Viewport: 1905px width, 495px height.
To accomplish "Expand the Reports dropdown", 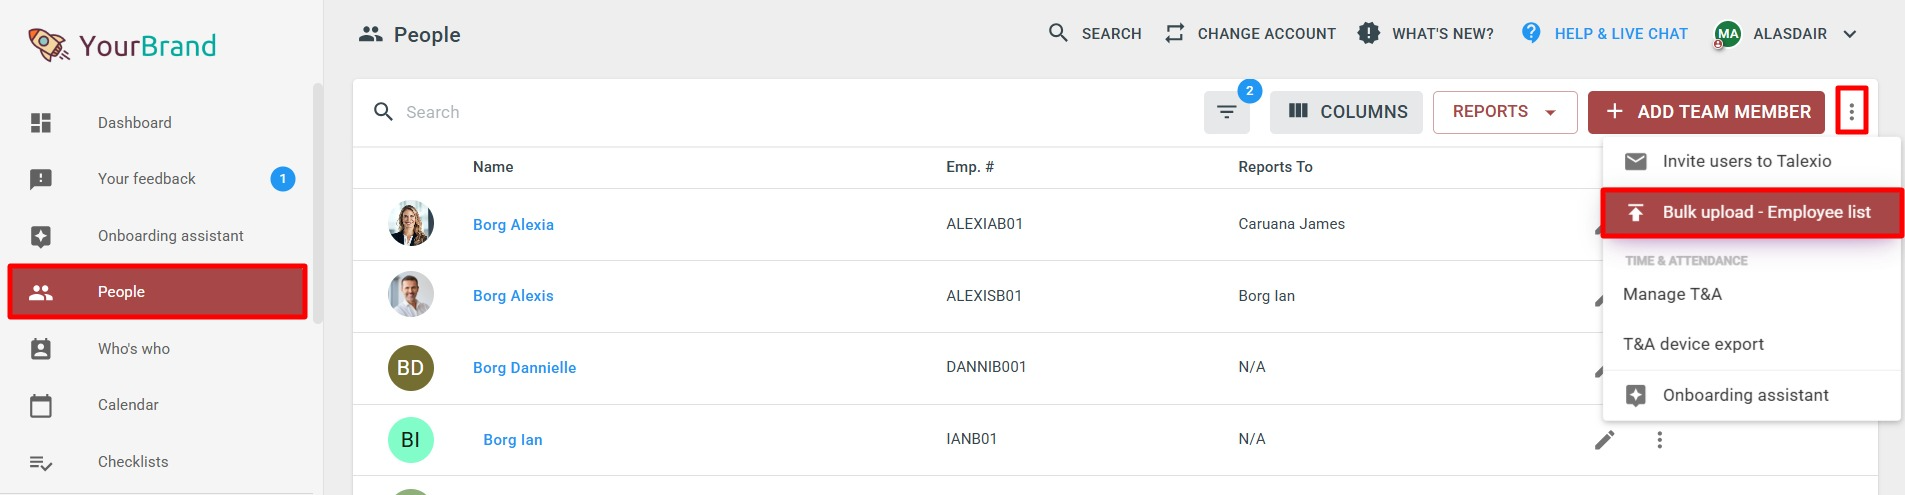I will pos(1505,112).
